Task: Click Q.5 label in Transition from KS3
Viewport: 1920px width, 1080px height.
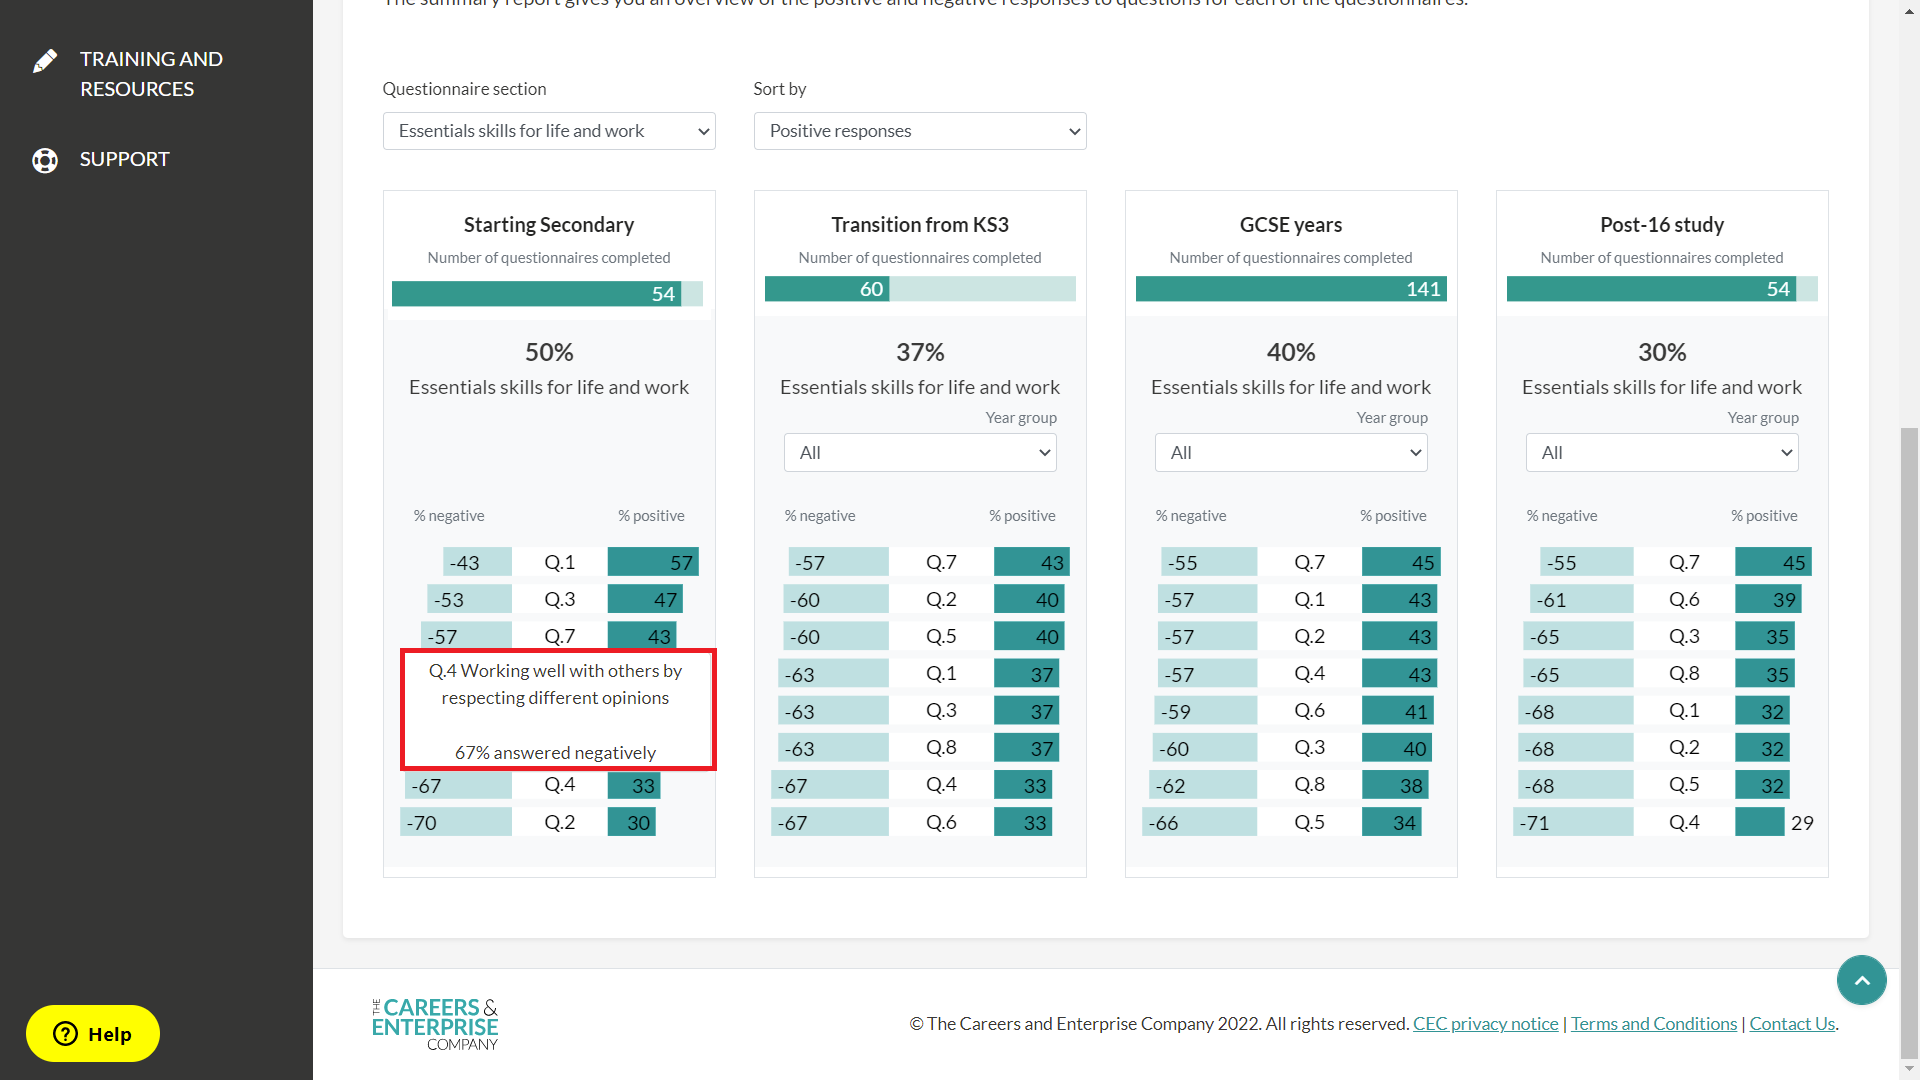Action: tap(941, 636)
